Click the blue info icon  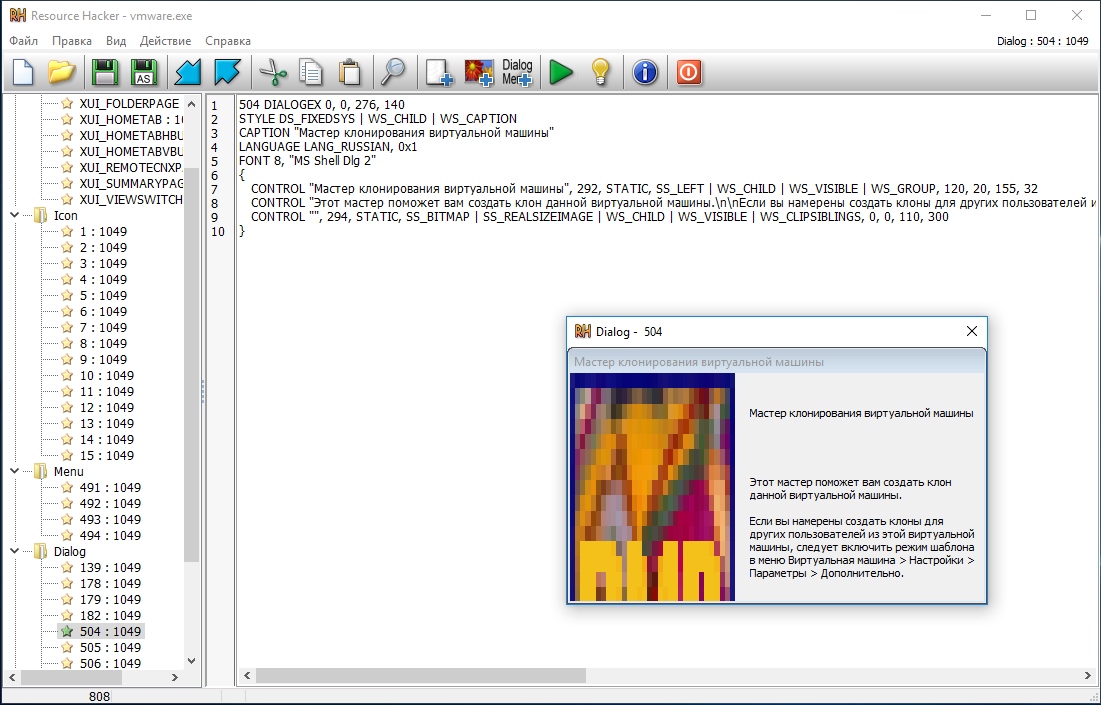pyautogui.click(x=646, y=72)
